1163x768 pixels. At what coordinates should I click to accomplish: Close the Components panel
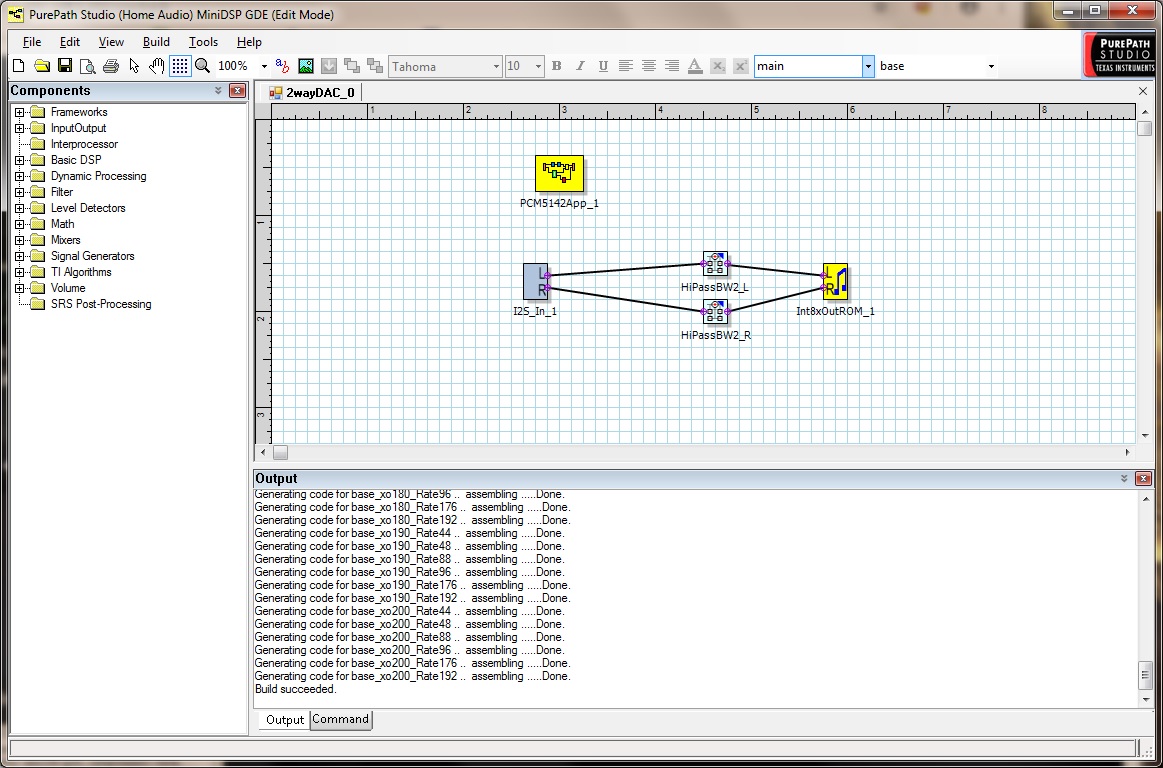(237, 91)
